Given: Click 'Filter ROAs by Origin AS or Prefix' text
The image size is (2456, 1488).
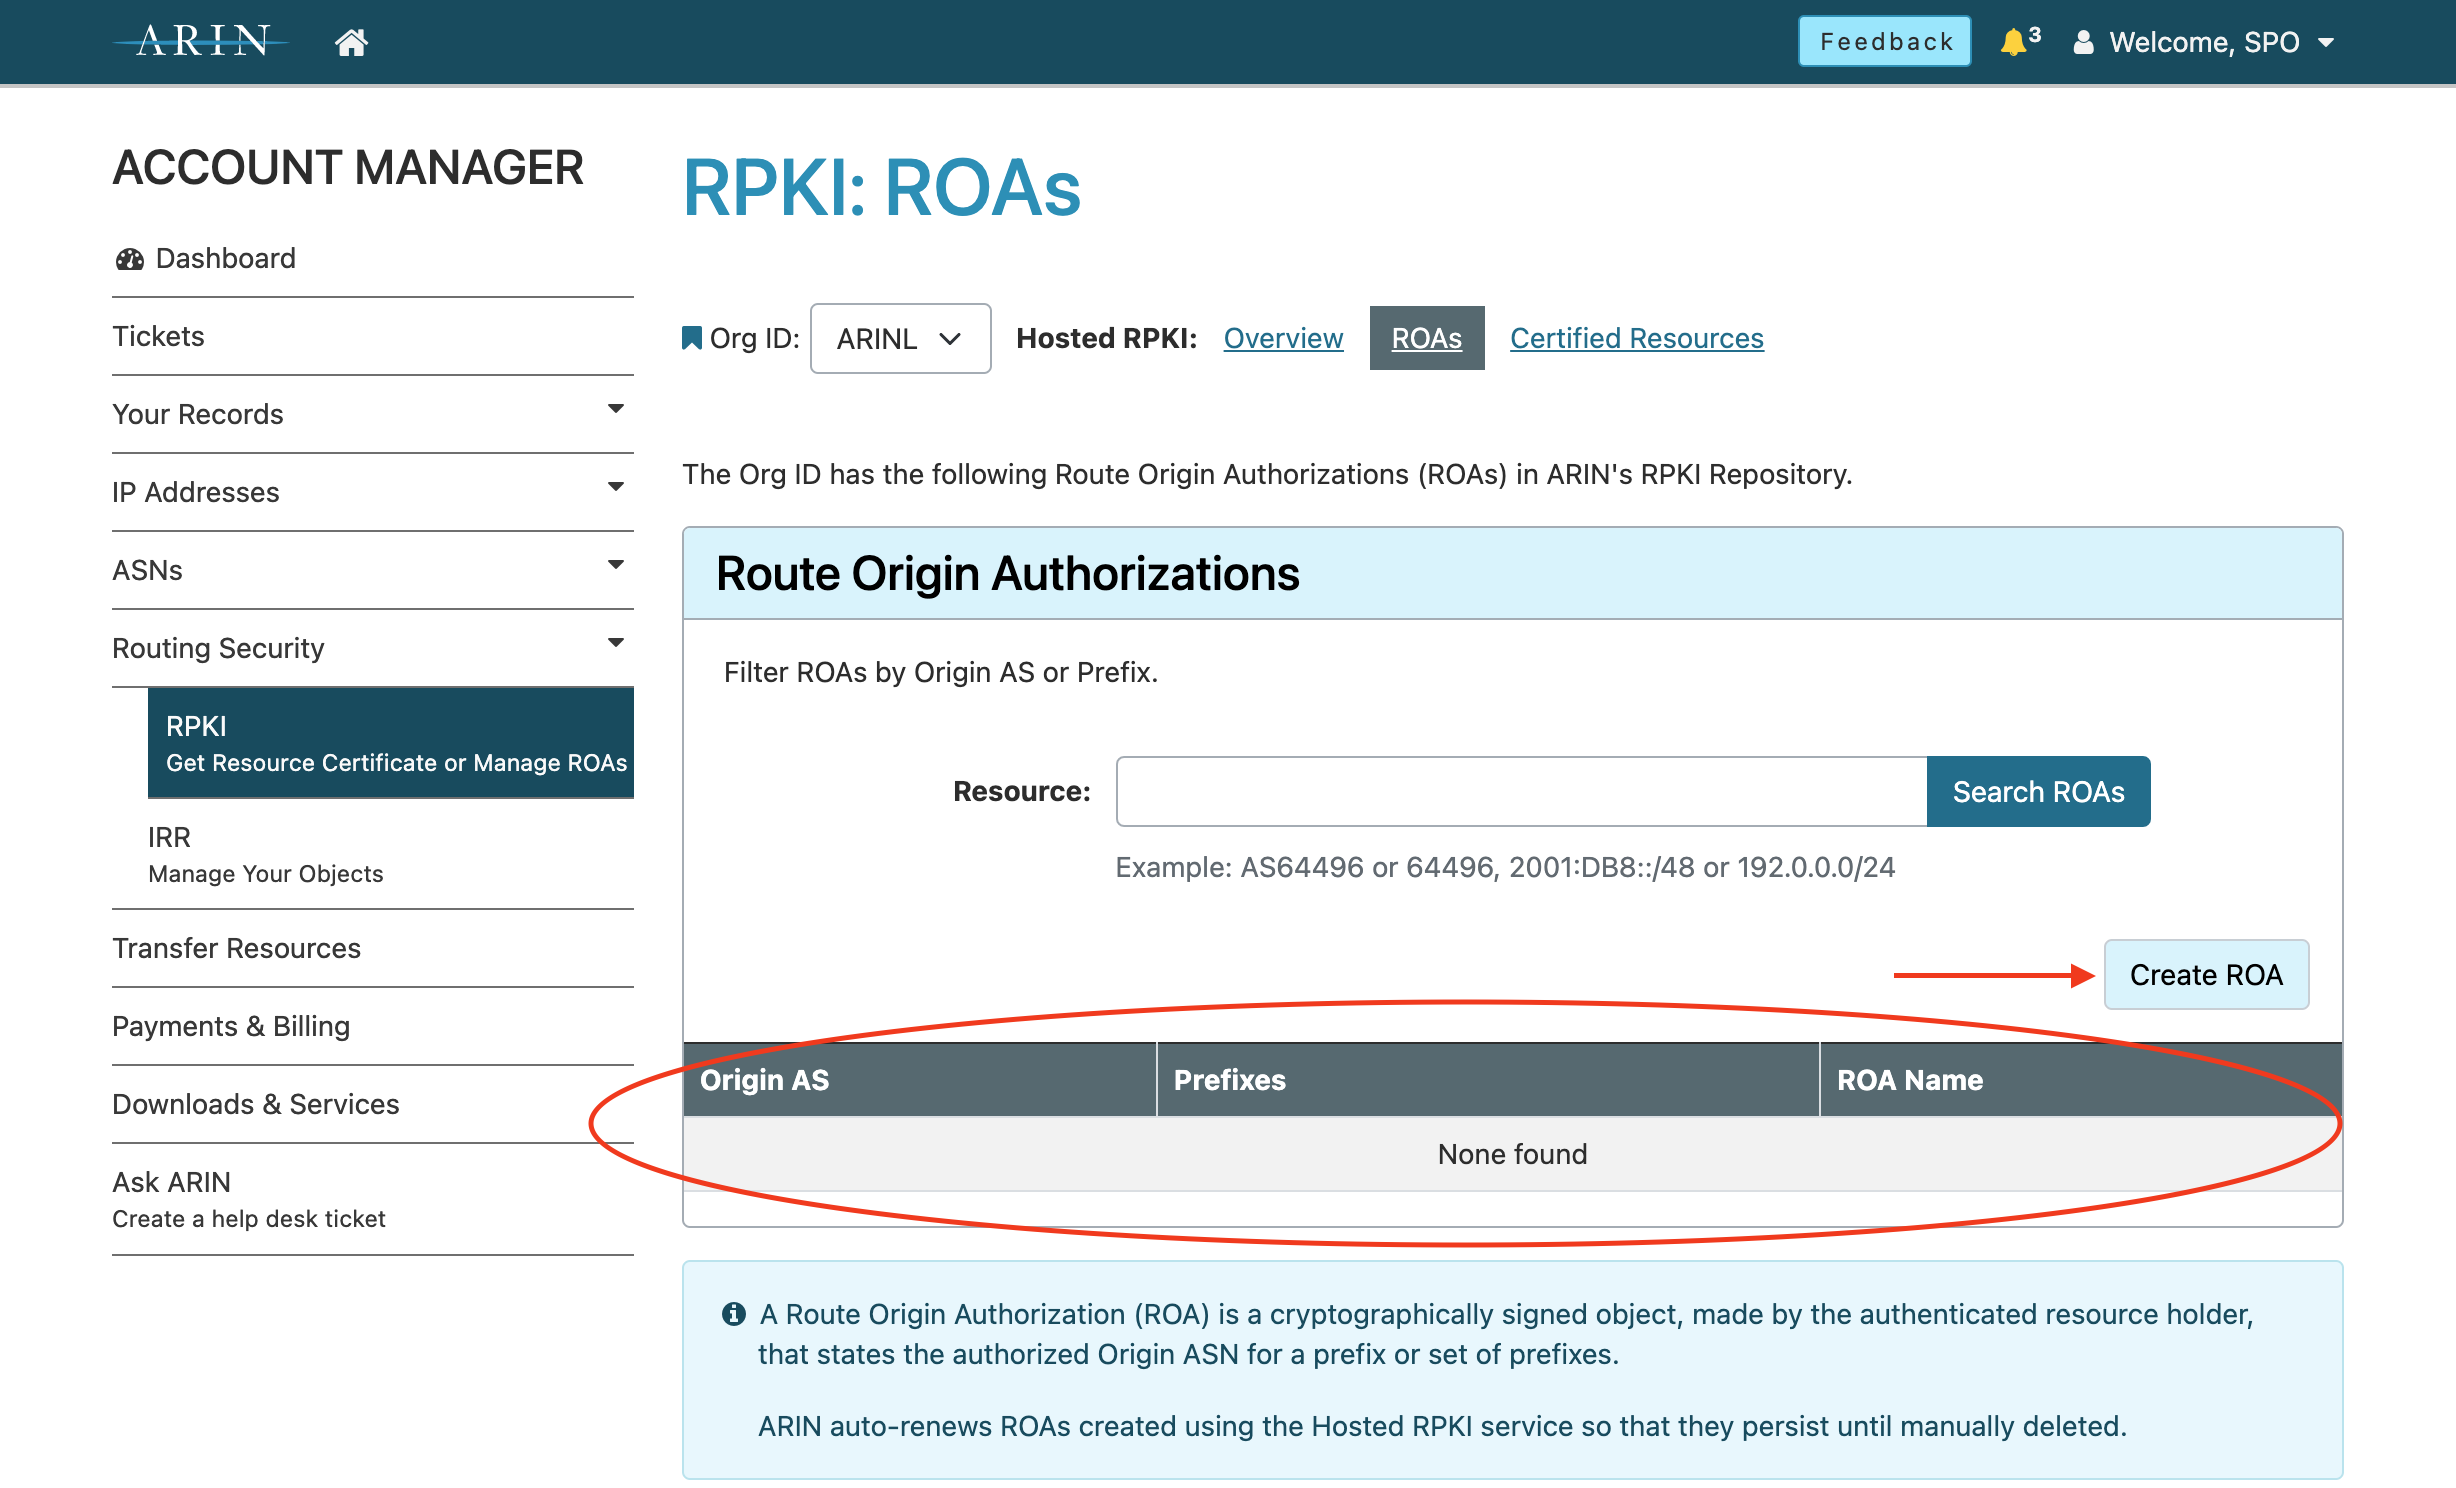Looking at the screenshot, I should tap(941, 672).
